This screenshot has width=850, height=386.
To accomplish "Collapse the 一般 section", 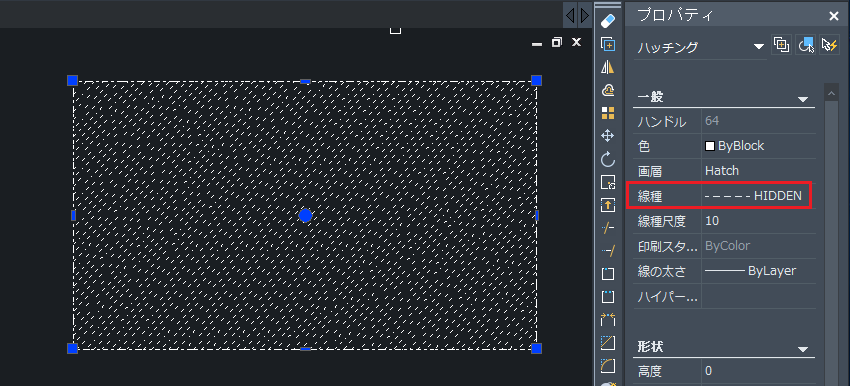I will click(803, 99).
